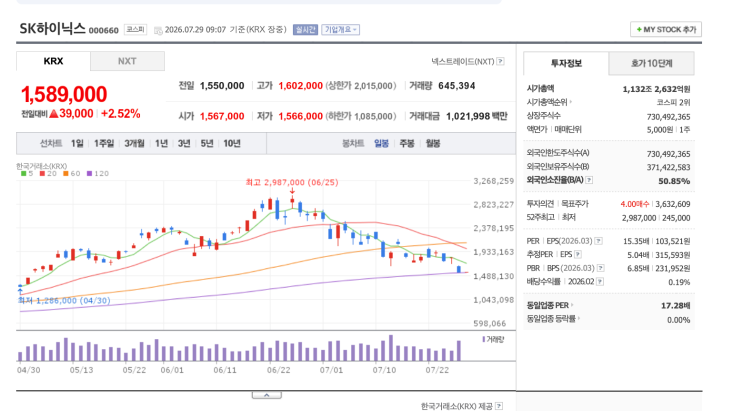Show the 5년 line chart
This screenshot has height=411, width=743.
click(207, 144)
